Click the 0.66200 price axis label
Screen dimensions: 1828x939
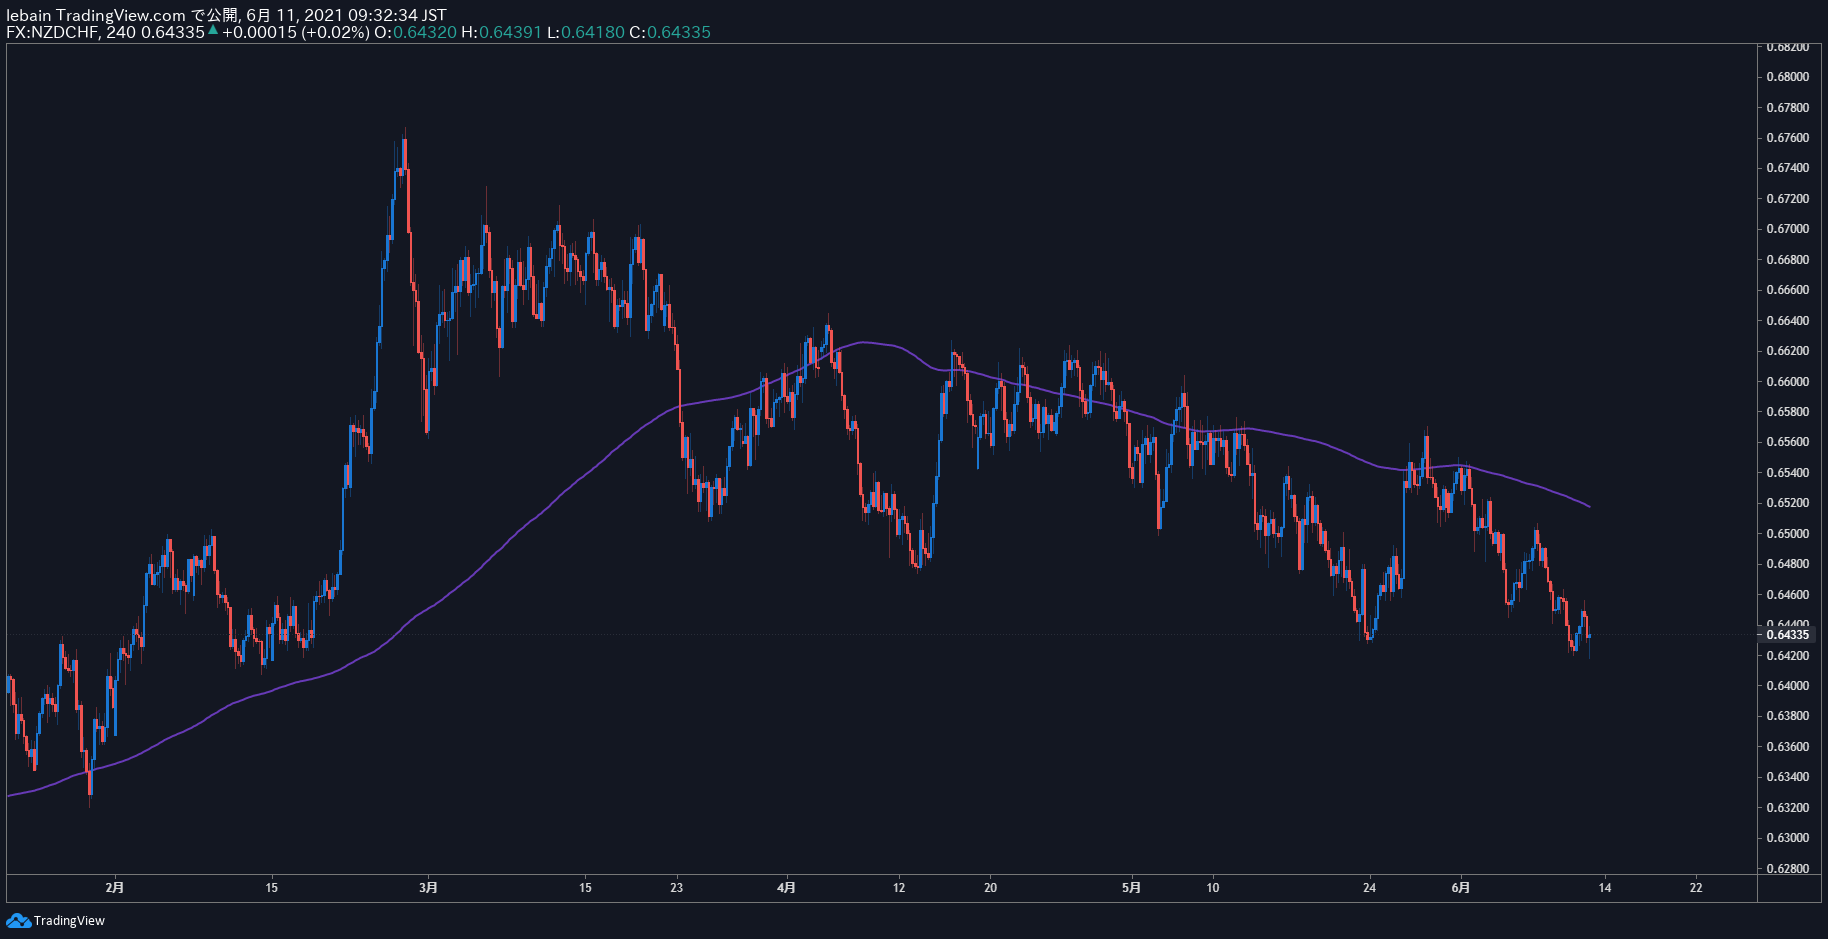tap(1787, 351)
